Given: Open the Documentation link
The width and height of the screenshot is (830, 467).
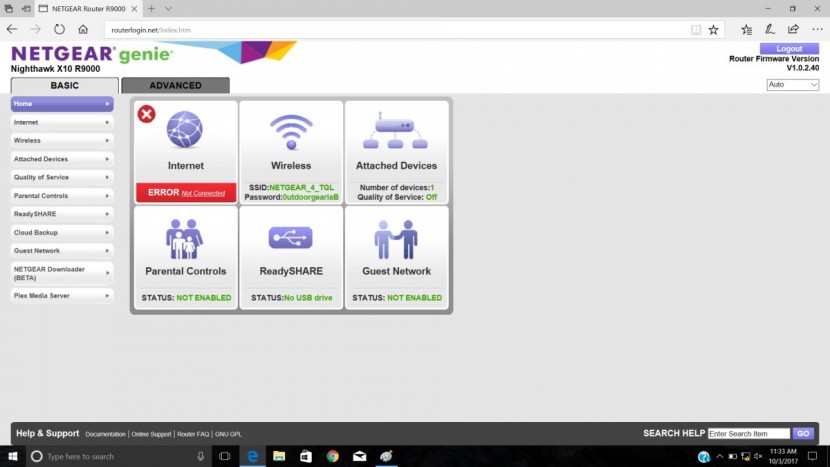Looking at the screenshot, I should pos(105,434).
